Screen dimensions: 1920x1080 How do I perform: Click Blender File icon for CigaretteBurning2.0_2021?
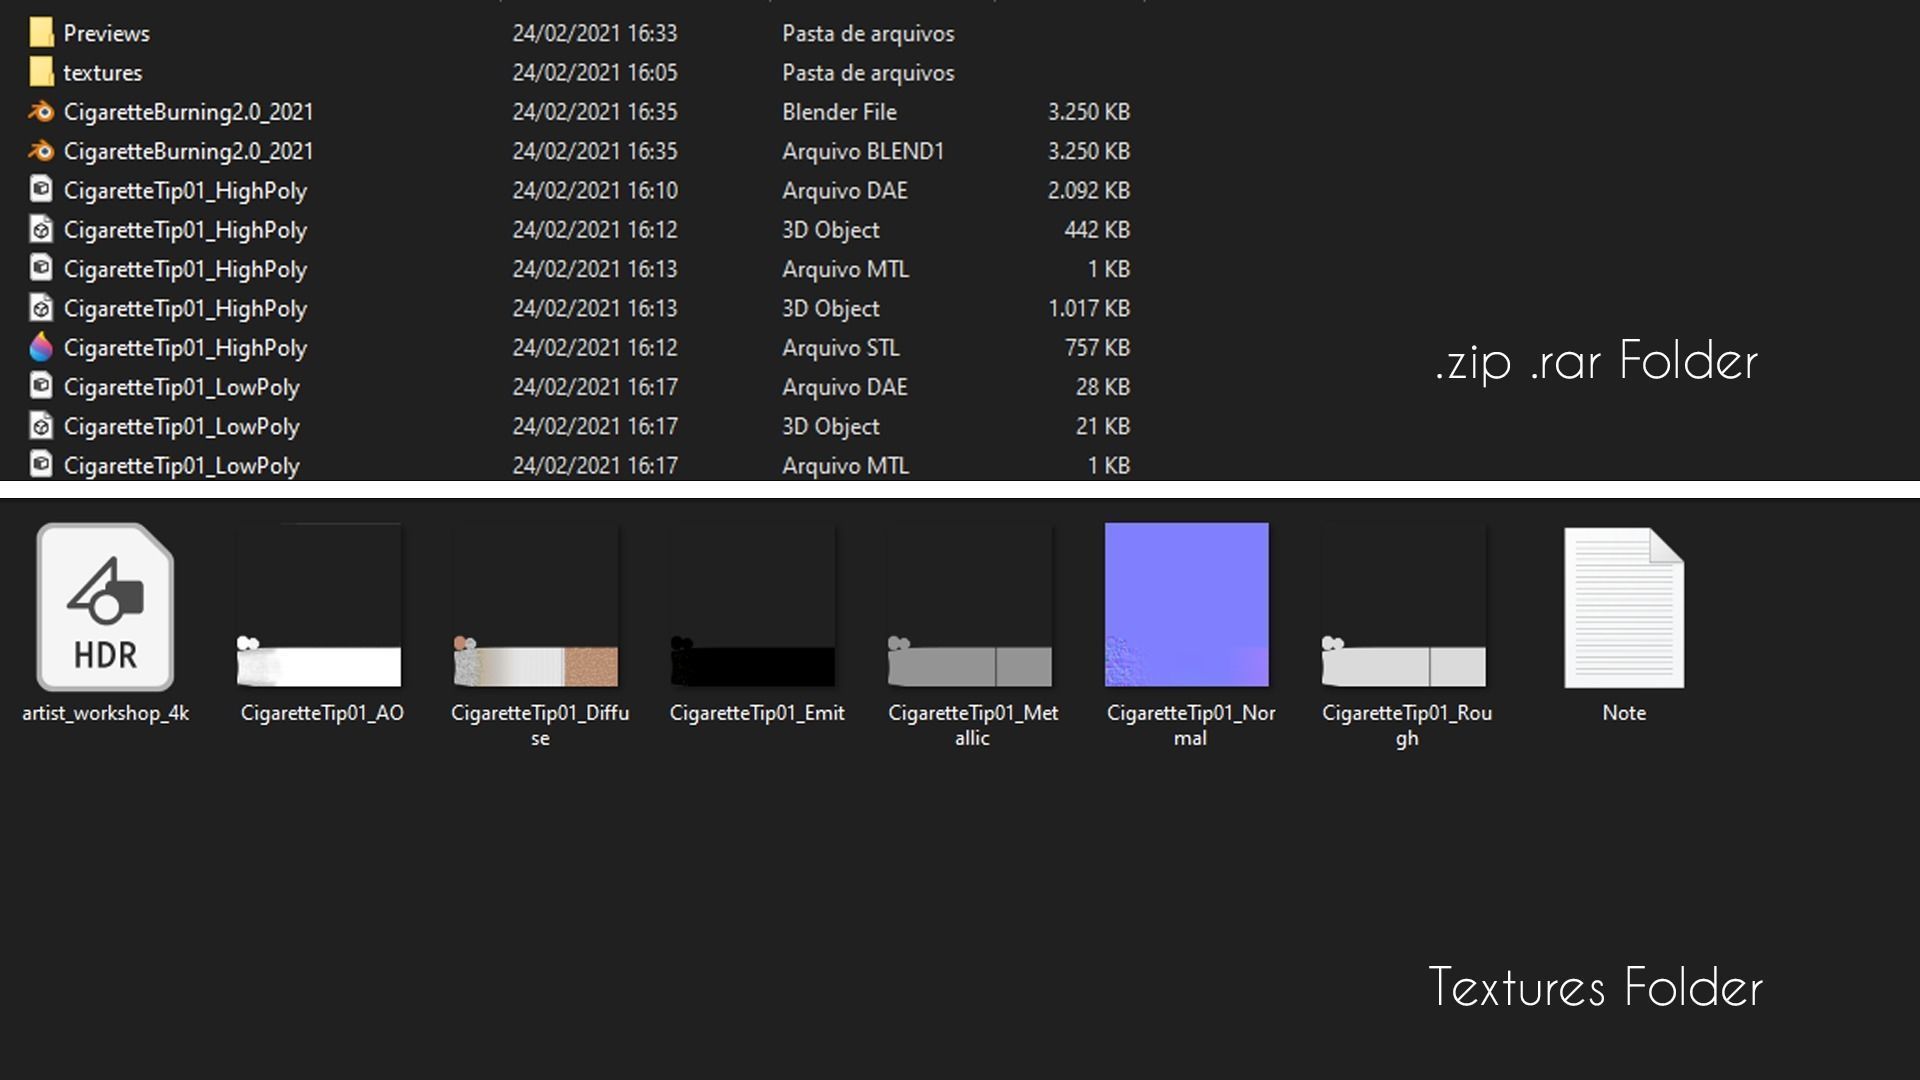pos(41,111)
